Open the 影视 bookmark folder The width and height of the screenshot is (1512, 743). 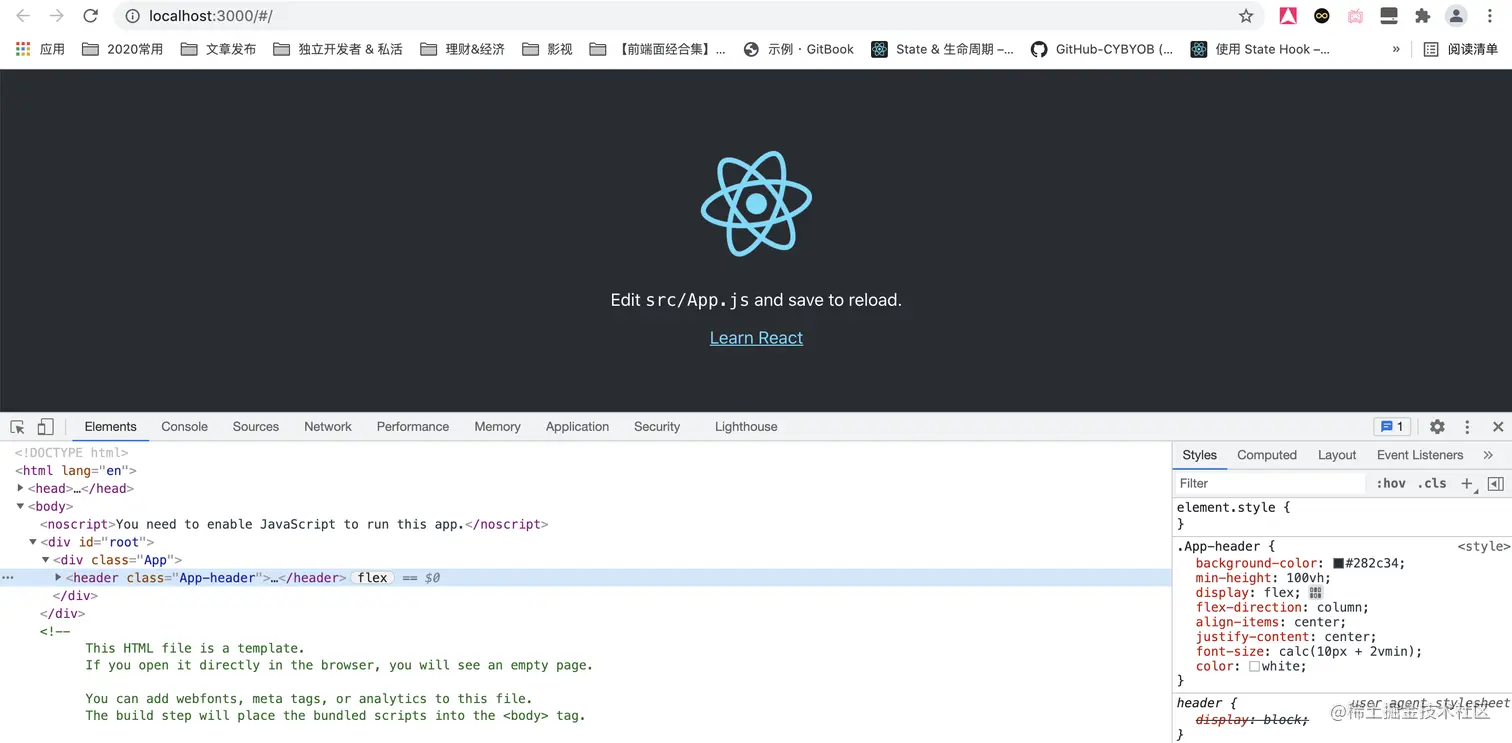547,49
